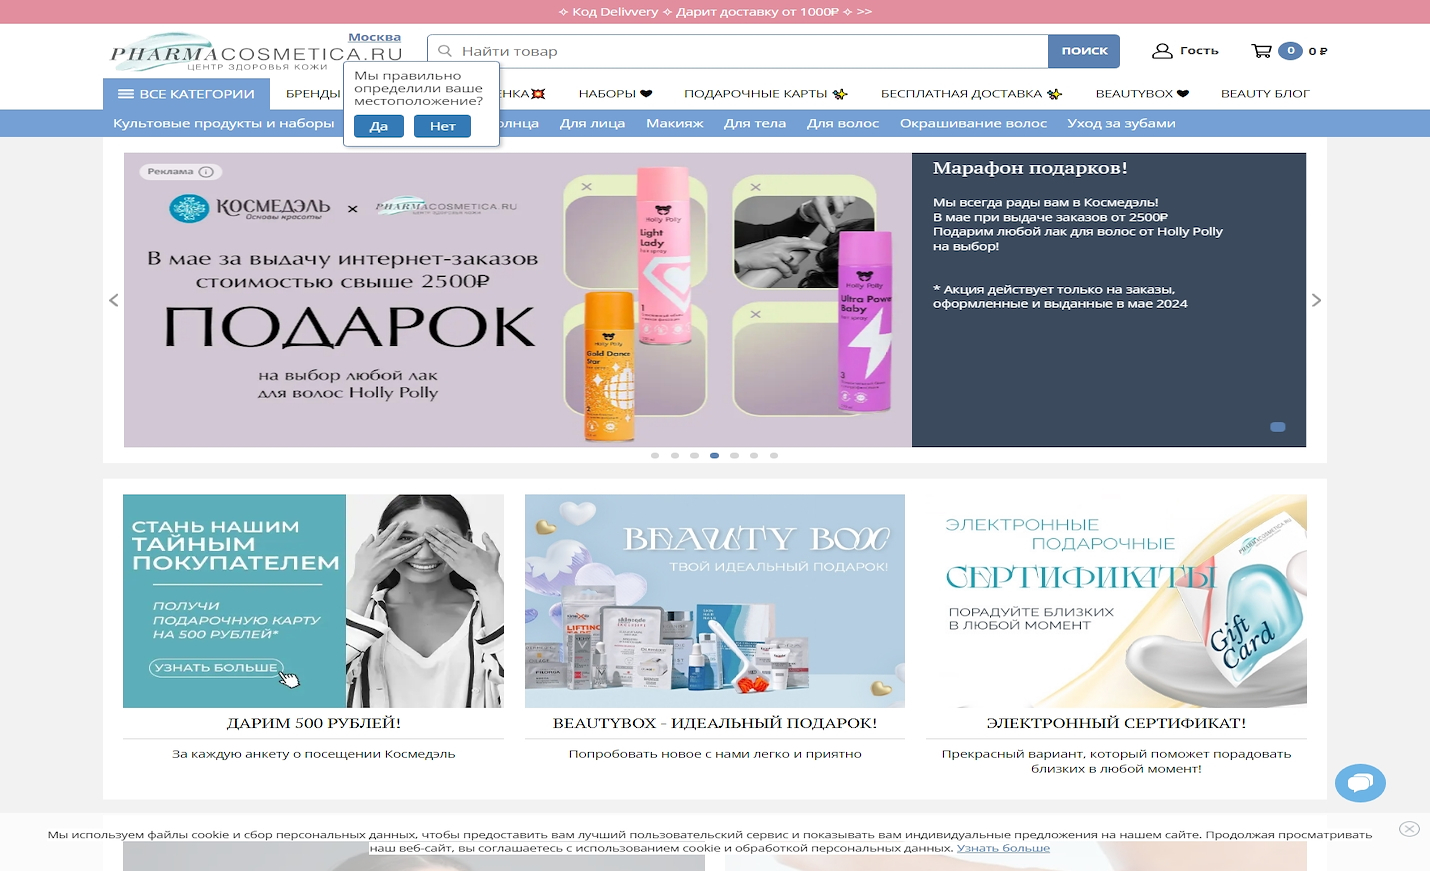
Task: Open the Beauty Блог menu item
Action: point(1265,94)
